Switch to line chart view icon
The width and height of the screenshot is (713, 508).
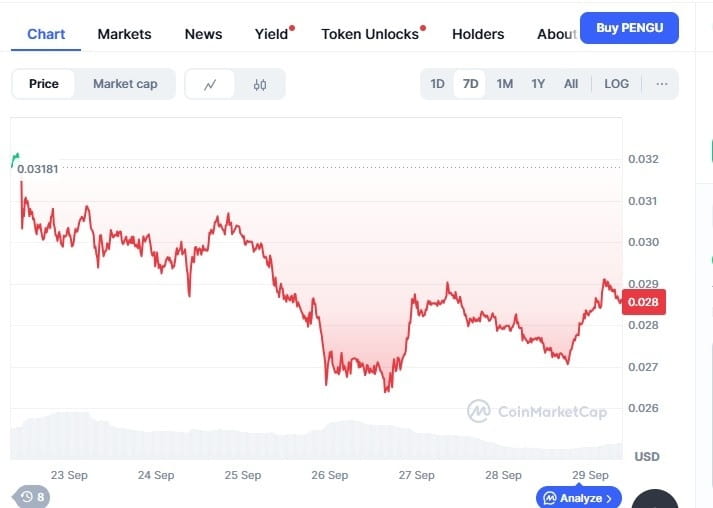[210, 84]
